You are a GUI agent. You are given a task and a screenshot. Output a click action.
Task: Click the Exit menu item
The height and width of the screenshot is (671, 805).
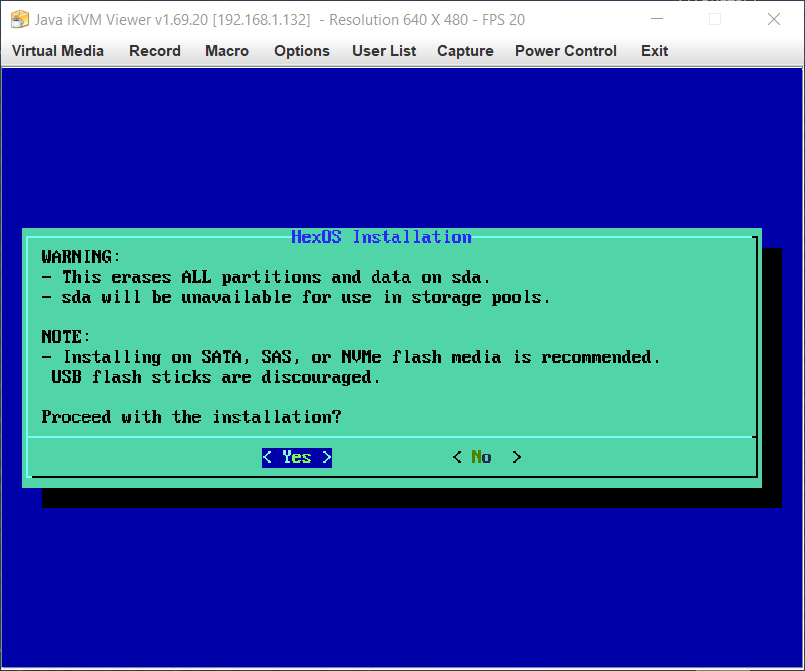click(655, 51)
